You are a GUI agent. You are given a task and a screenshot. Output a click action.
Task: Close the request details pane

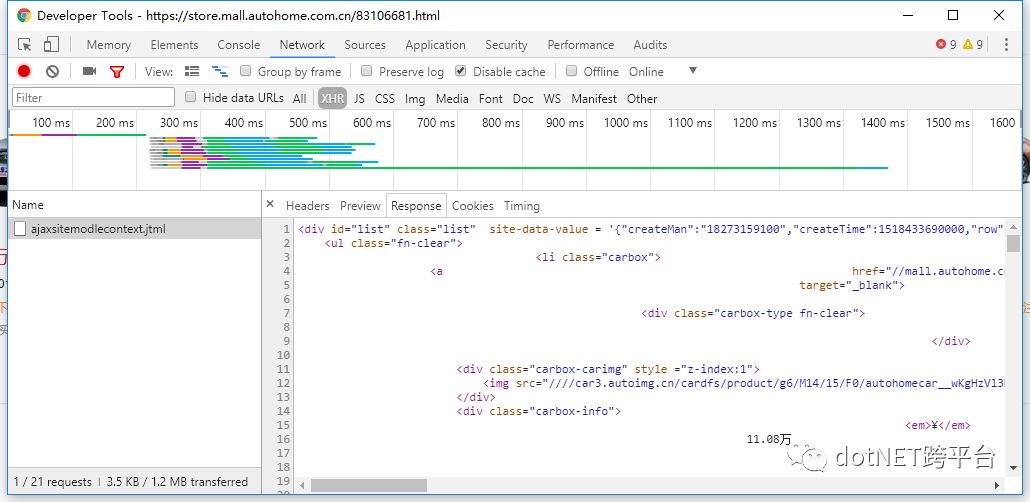[270, 204]
